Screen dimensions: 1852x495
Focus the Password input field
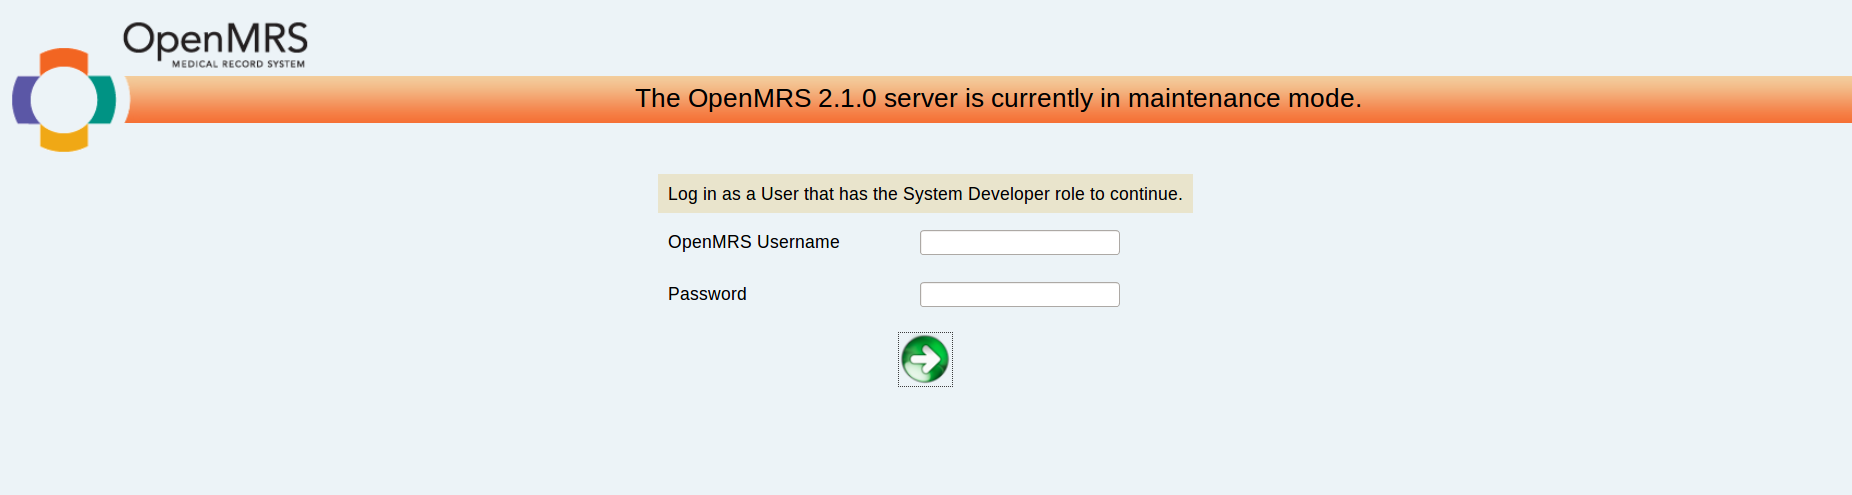[x=1019, y=294]
